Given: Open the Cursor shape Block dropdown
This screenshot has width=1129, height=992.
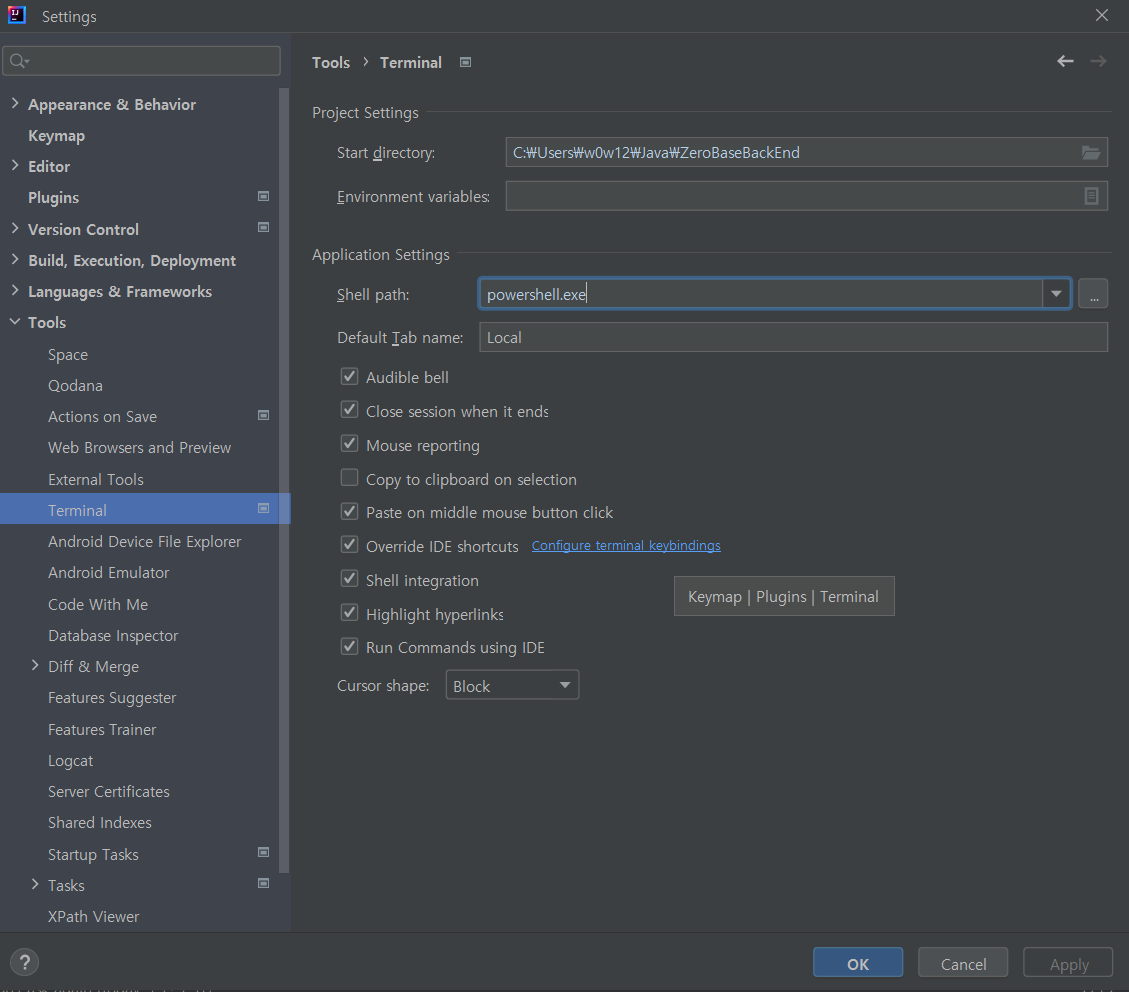Looking at the screenshot, I should point(512,685).
